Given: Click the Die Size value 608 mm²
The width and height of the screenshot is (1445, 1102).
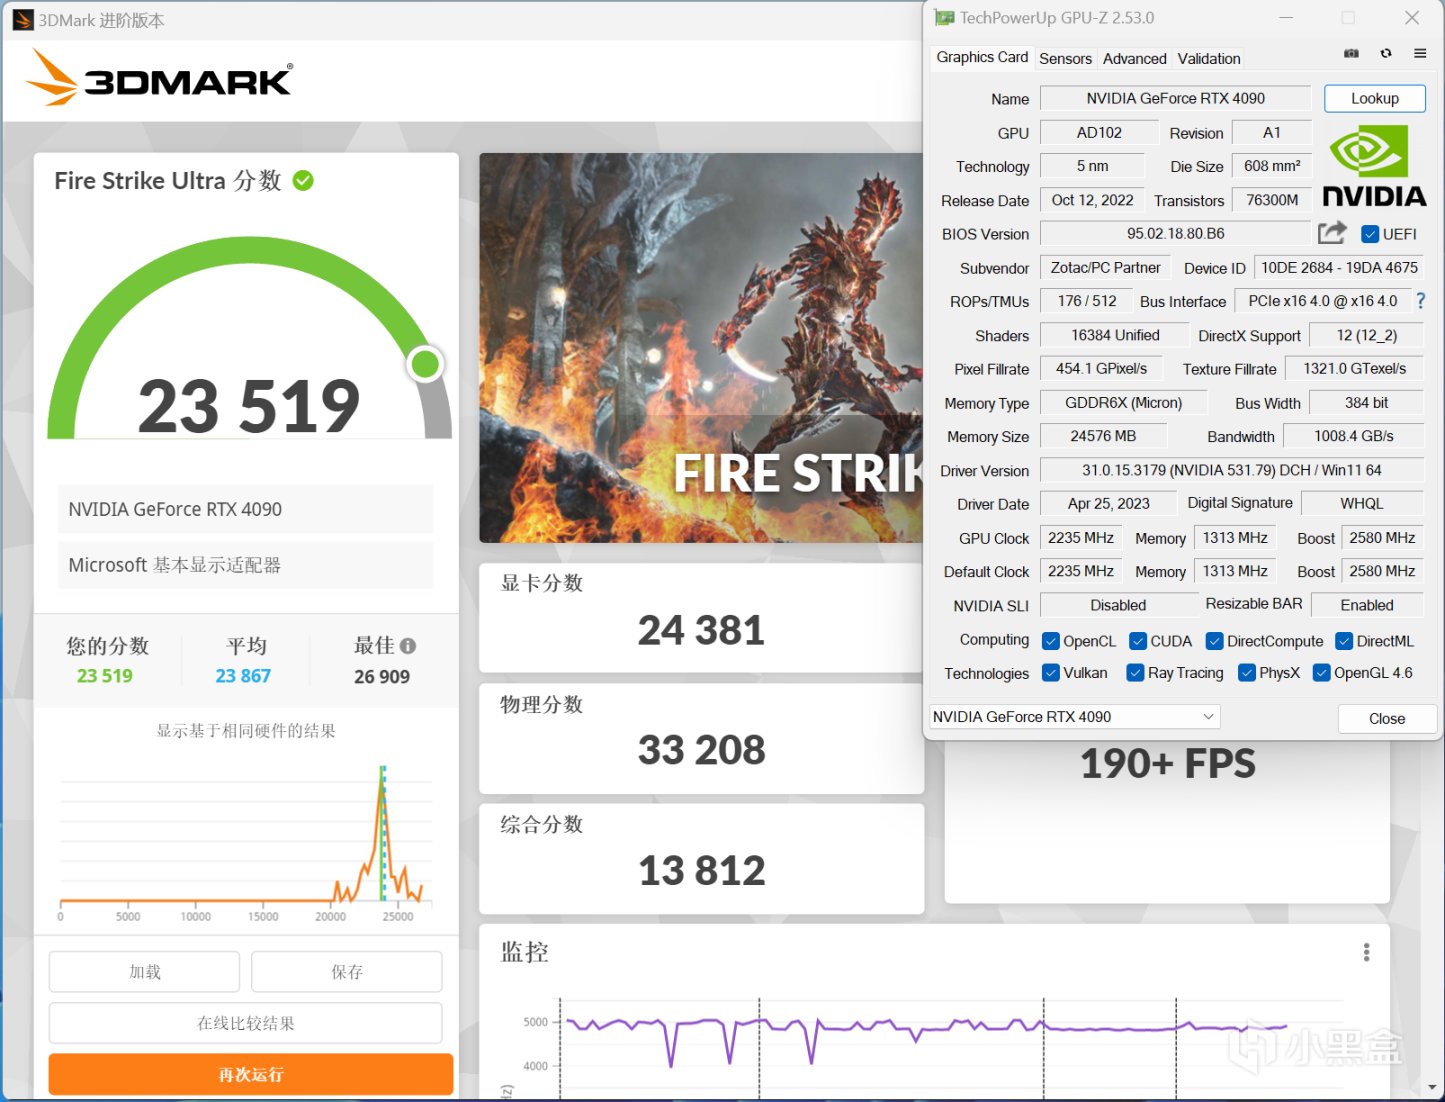Looking at the screenshot, I should [1272, 166].
